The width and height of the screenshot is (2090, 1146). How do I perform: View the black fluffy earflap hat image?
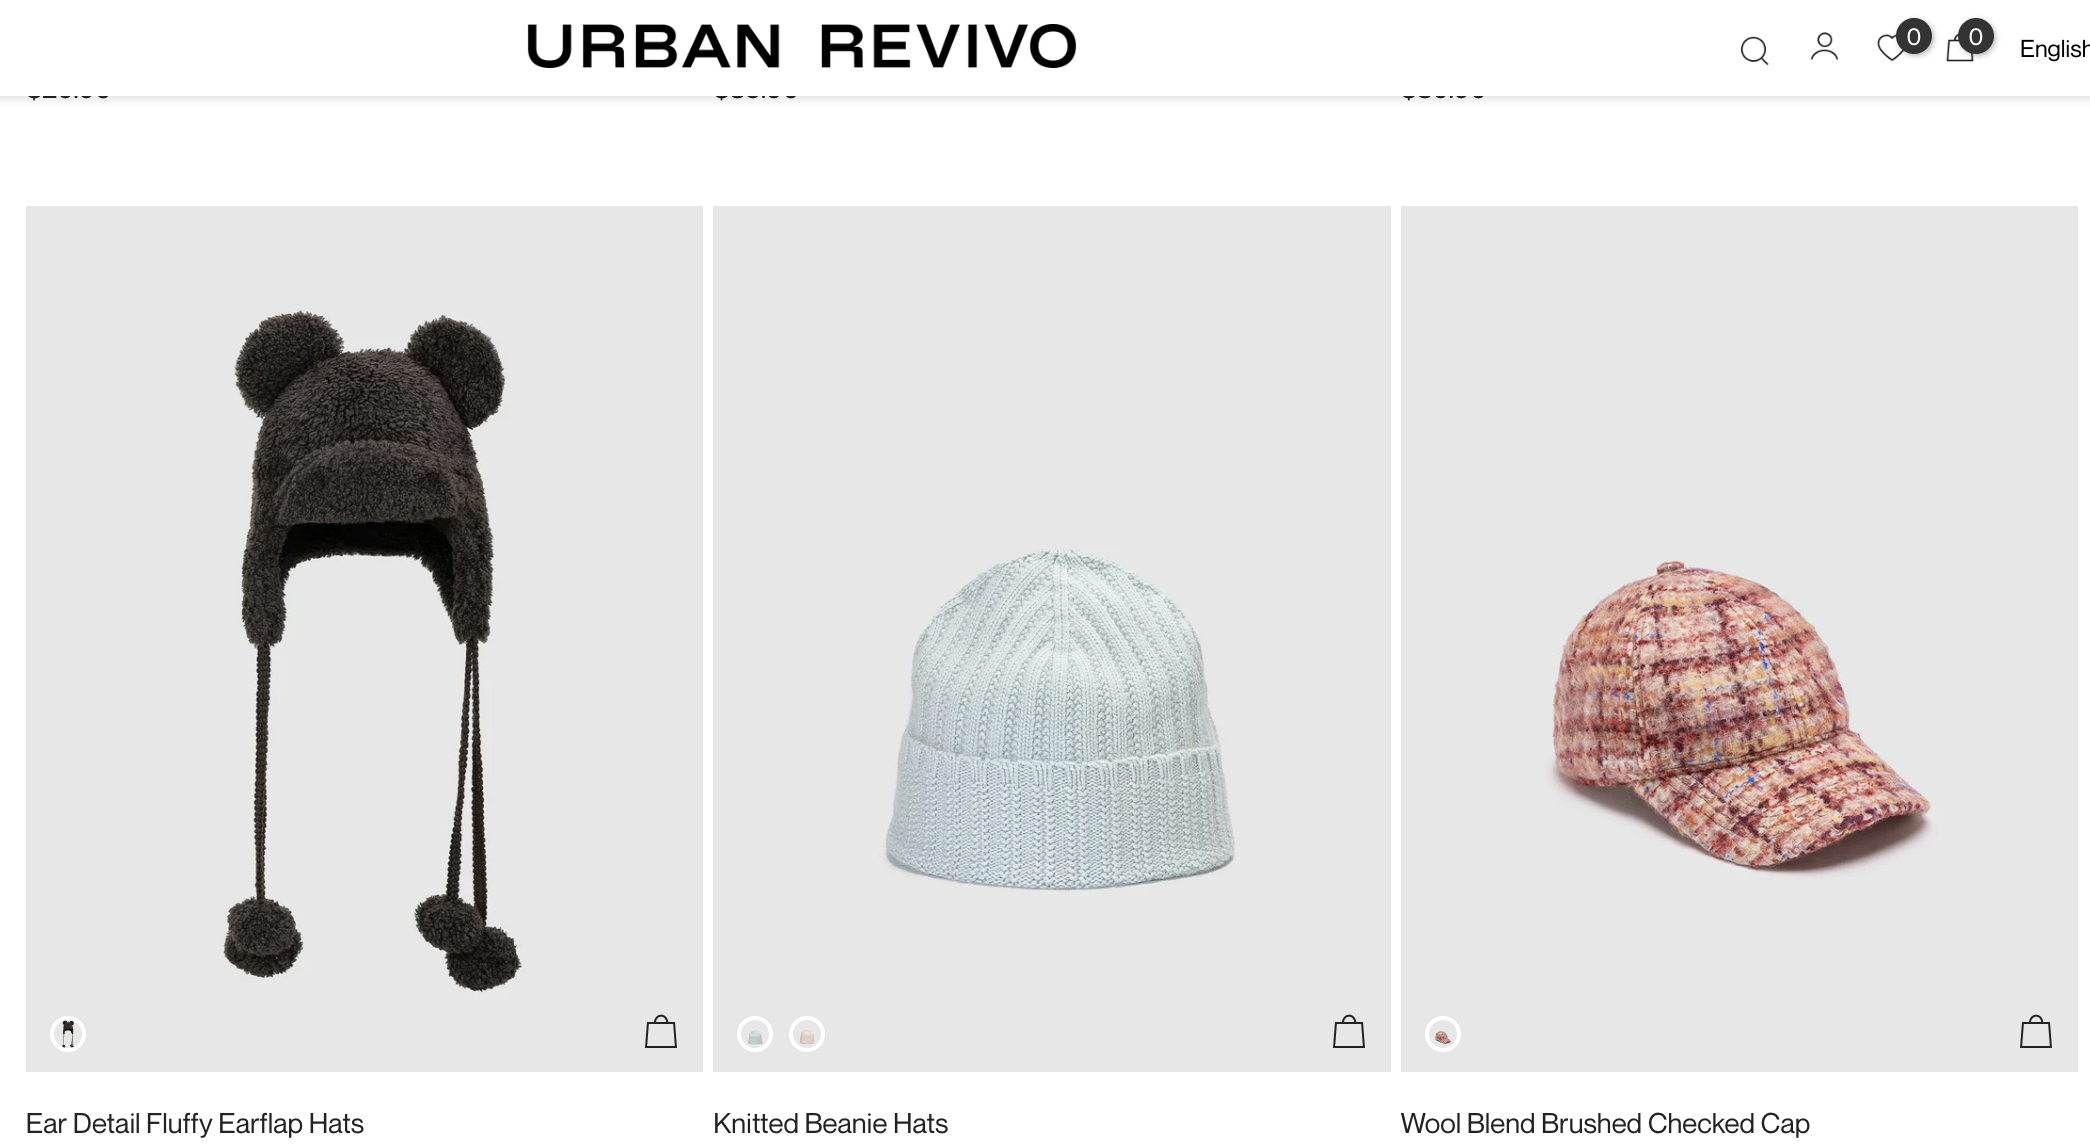coord(364,639)
